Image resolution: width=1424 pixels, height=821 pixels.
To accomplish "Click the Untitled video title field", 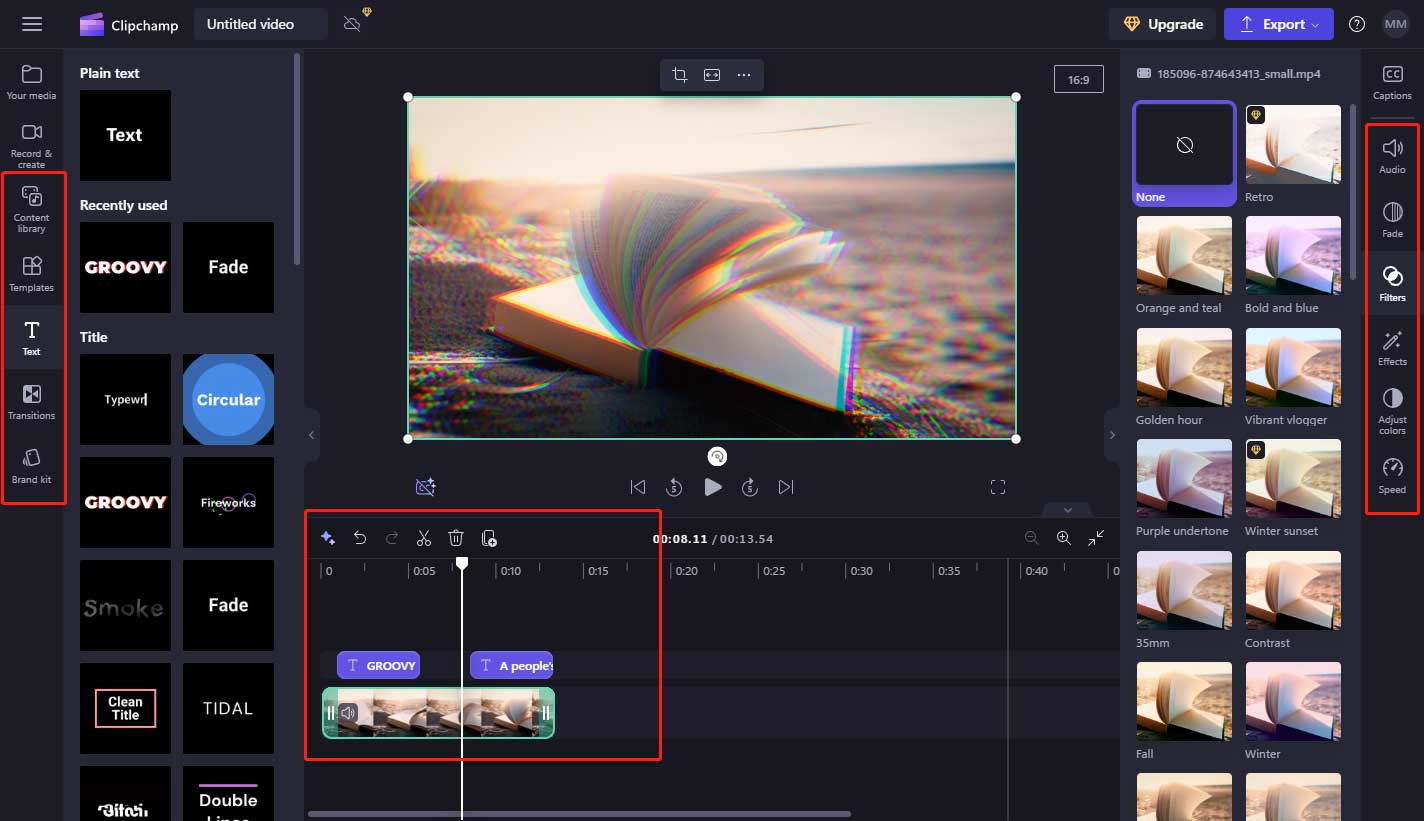I will [x=261, y=24].
